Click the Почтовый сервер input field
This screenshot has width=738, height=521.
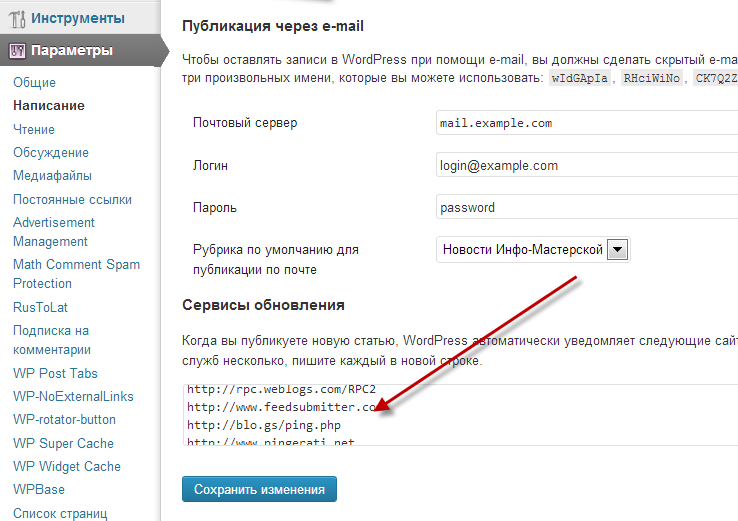(x=586, y=123)
